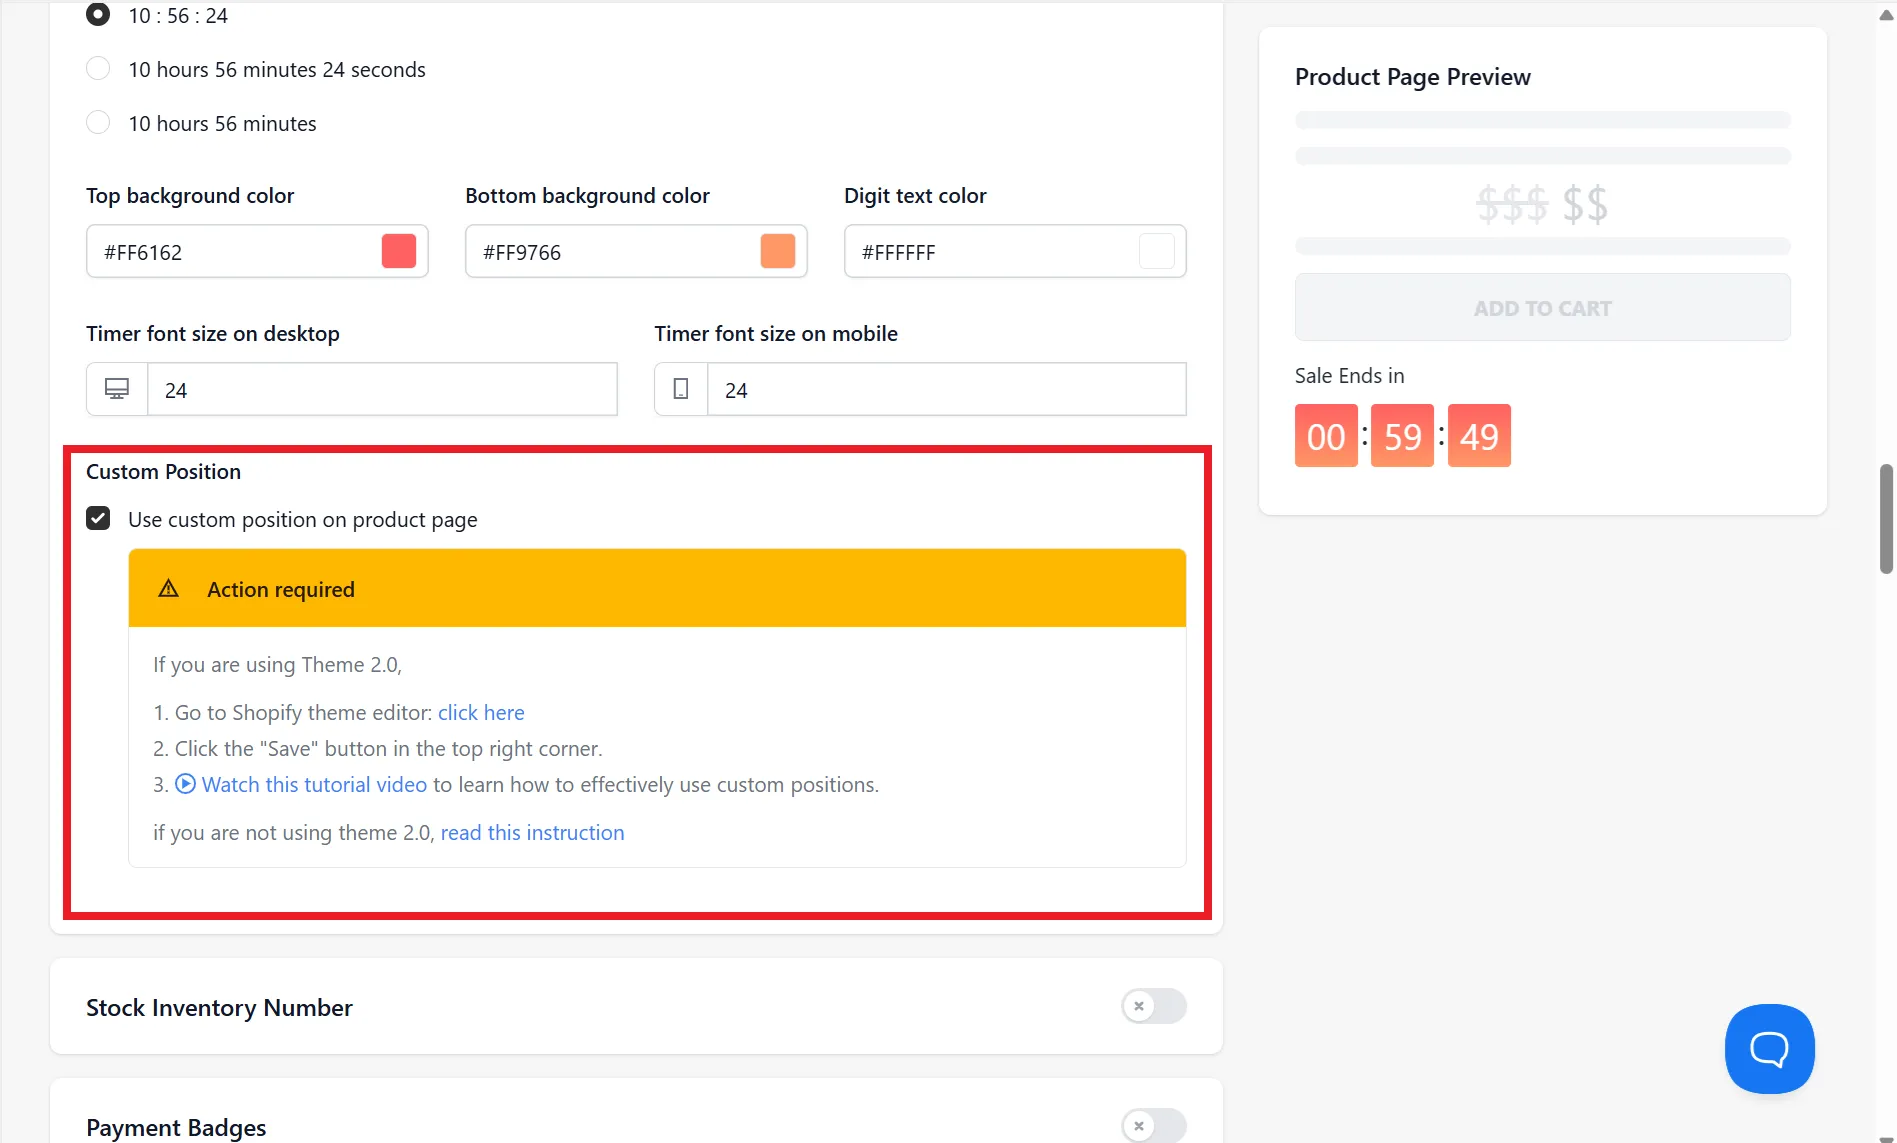Image resolution: width=1897 pixels, height=1143 pixels.
Task: Select 10 hours 56 minutes 24 seconds format
Action: tap(98, 69)
